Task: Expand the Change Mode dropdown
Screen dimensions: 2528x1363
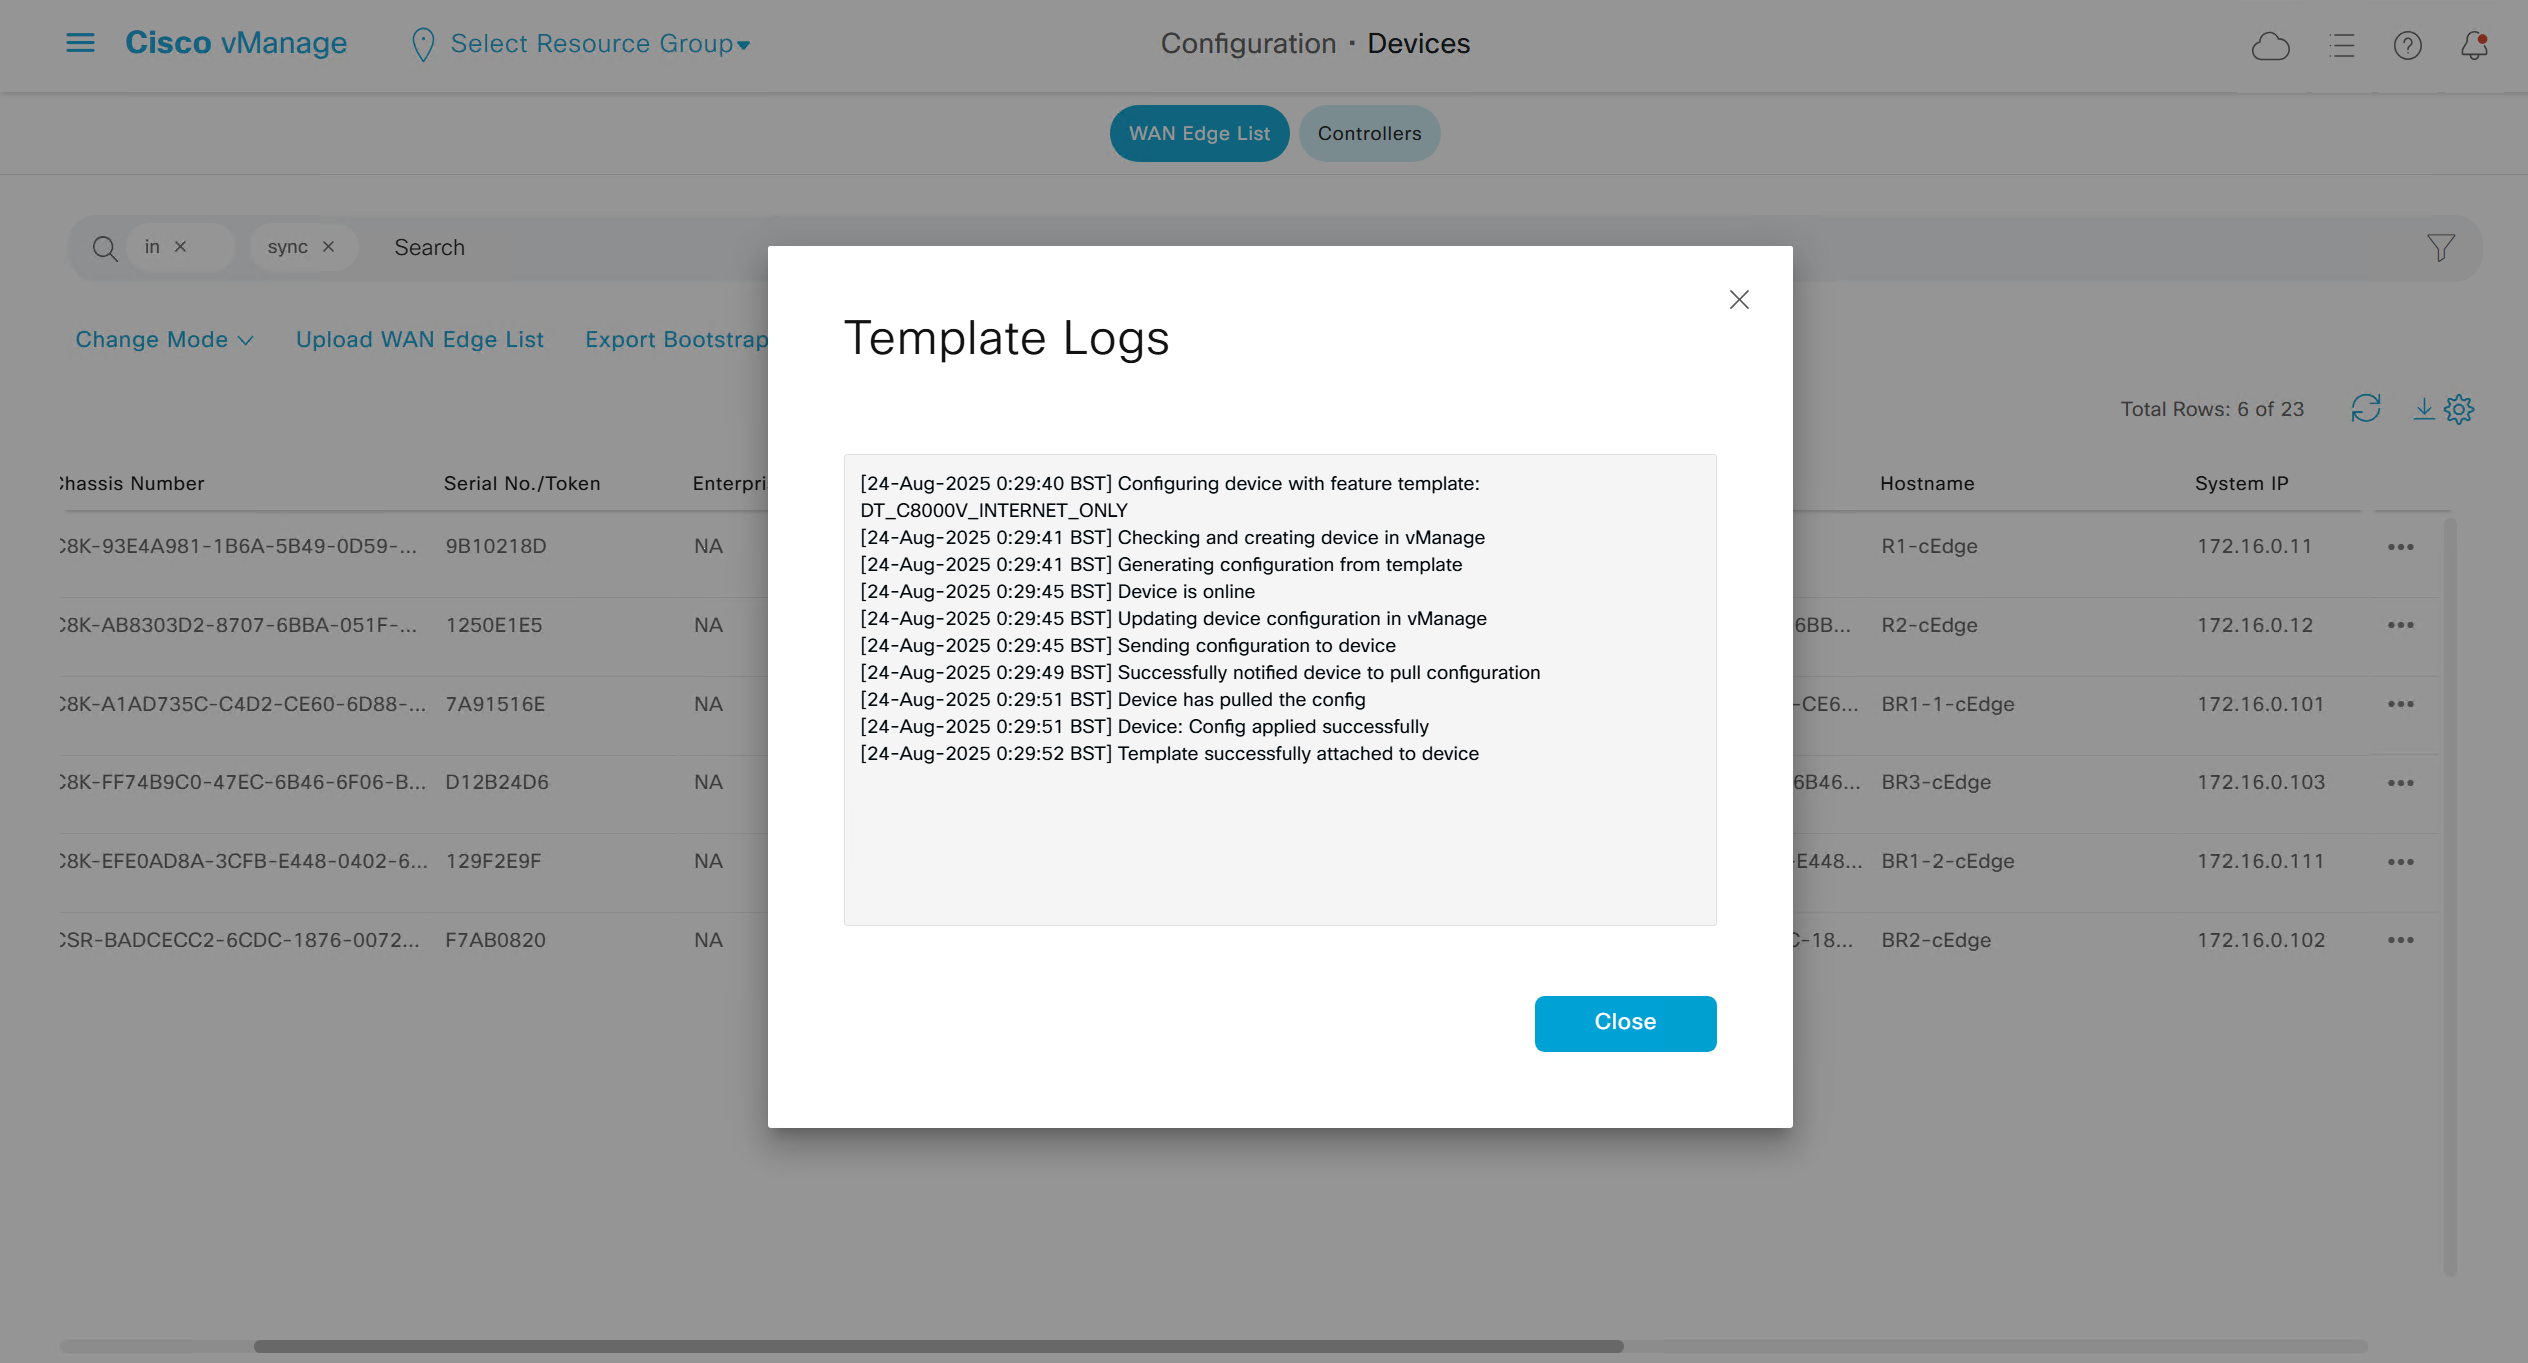Action: (164, 340)
